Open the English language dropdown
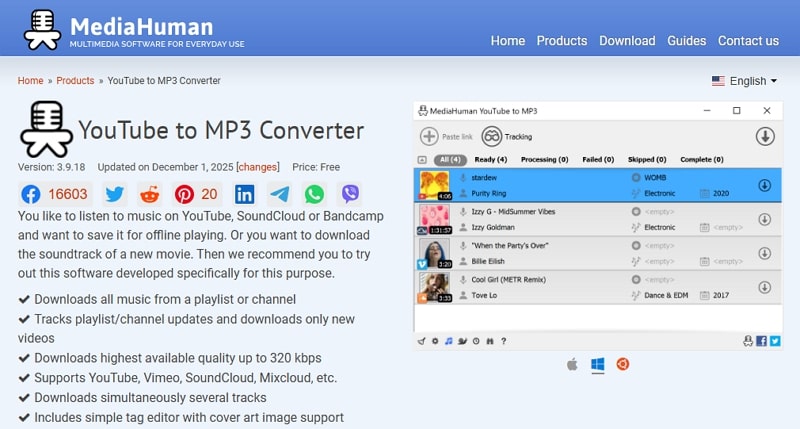Screen dimensions: 800x429 [744, 81]
